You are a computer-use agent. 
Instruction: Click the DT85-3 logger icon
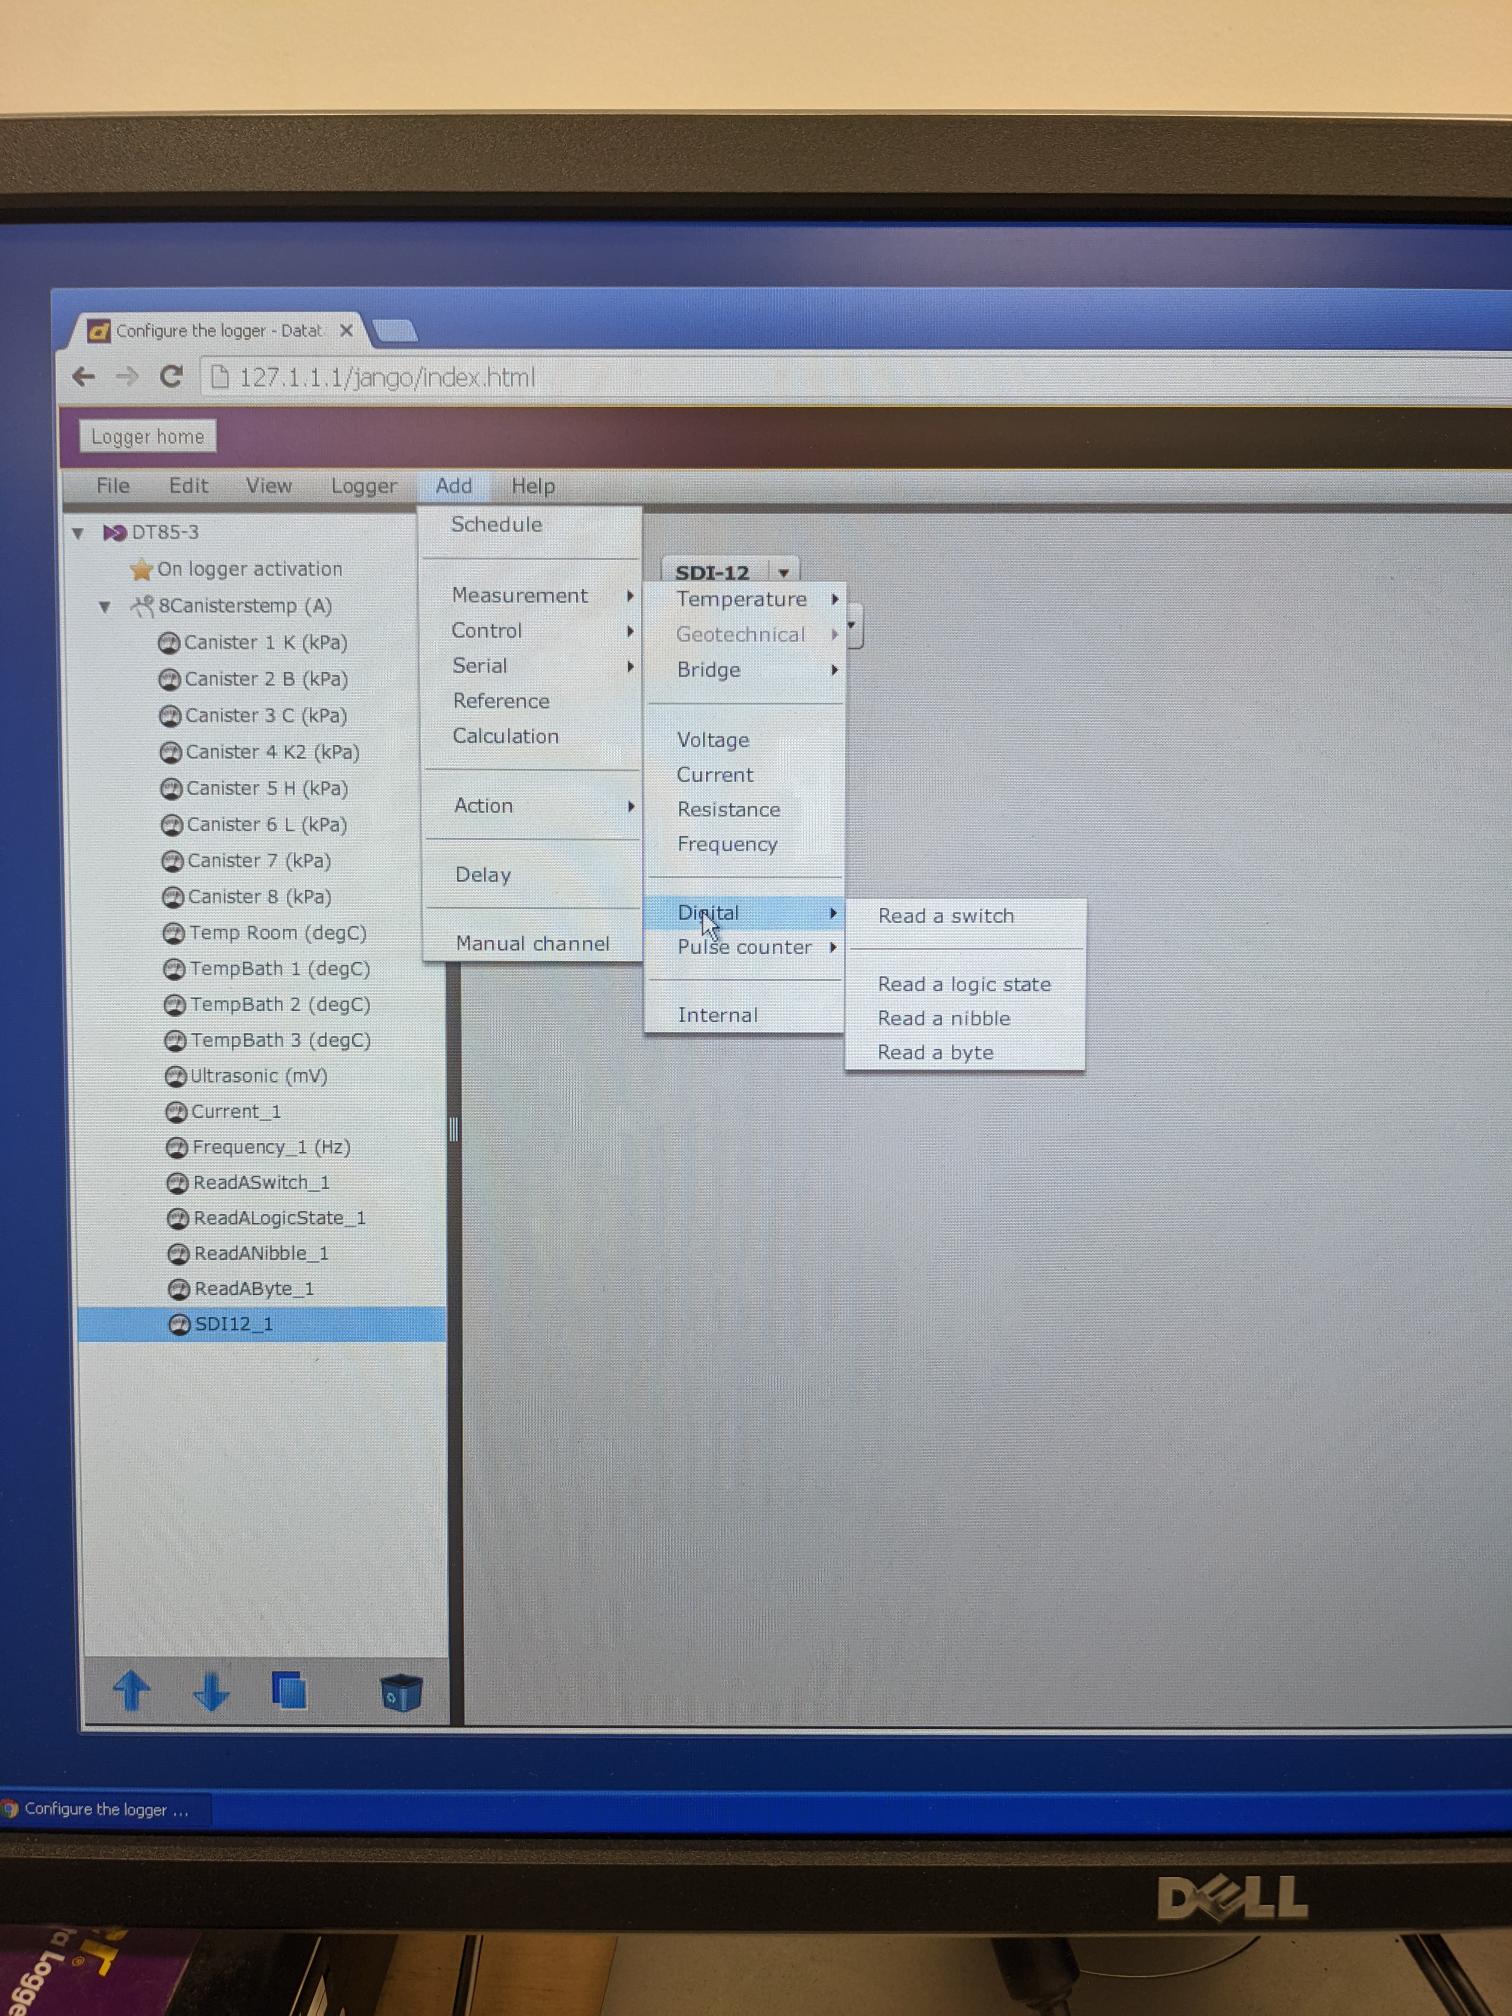114,532
